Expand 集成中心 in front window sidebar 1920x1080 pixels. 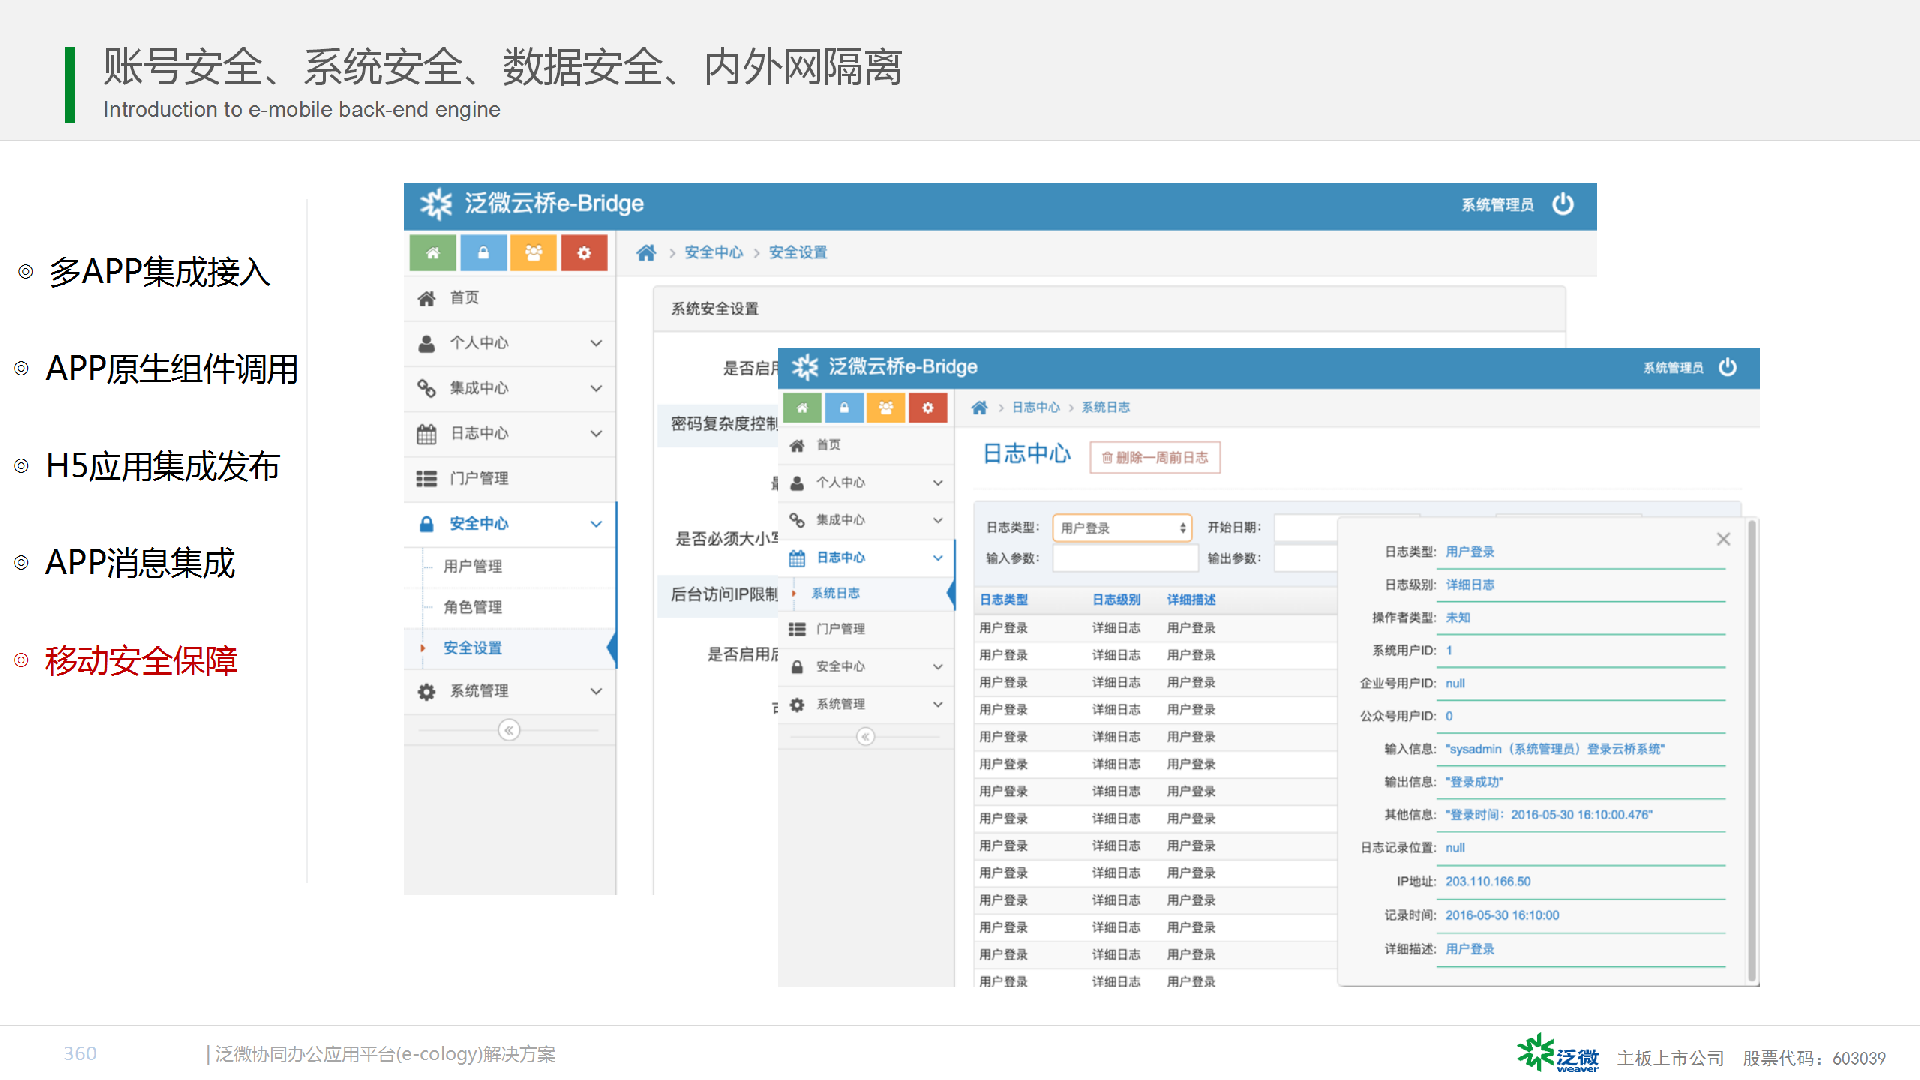tap(866, 520)
